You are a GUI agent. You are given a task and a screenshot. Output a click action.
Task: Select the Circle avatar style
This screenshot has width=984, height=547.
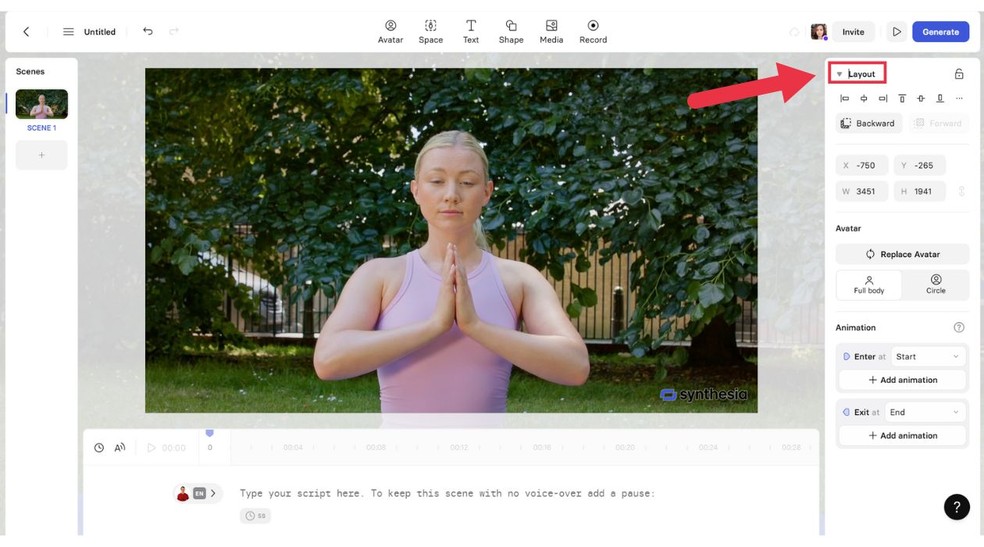pyautogui.click(x=936, y=285)
